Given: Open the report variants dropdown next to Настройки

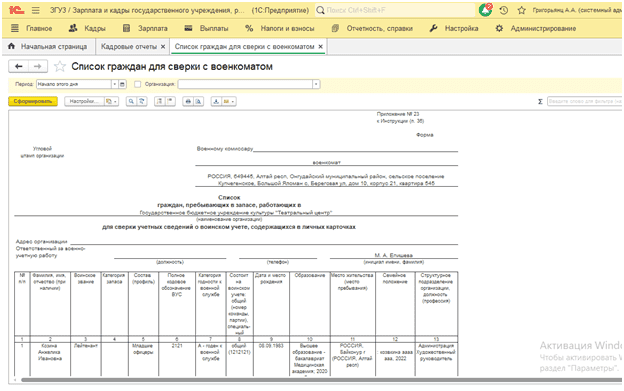Looking at the screenshot, I should coord(111,101).
